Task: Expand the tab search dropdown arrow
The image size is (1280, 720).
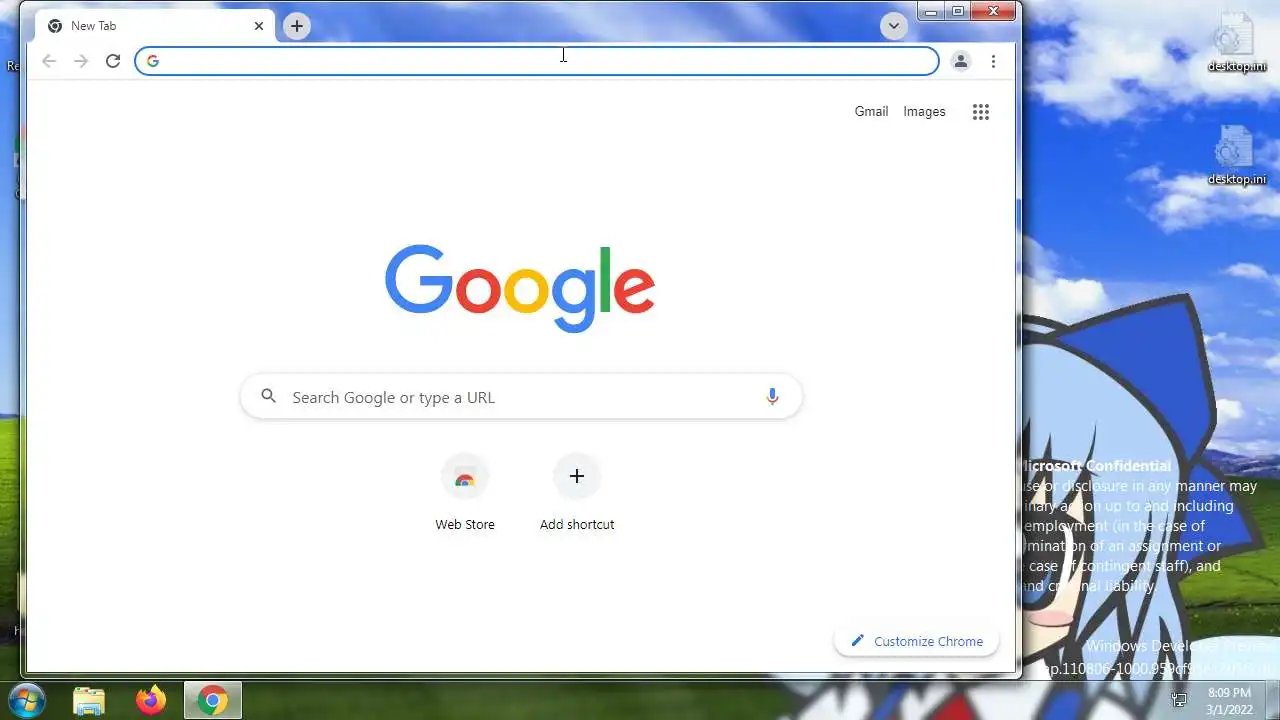Action: [x=894, y=26]
